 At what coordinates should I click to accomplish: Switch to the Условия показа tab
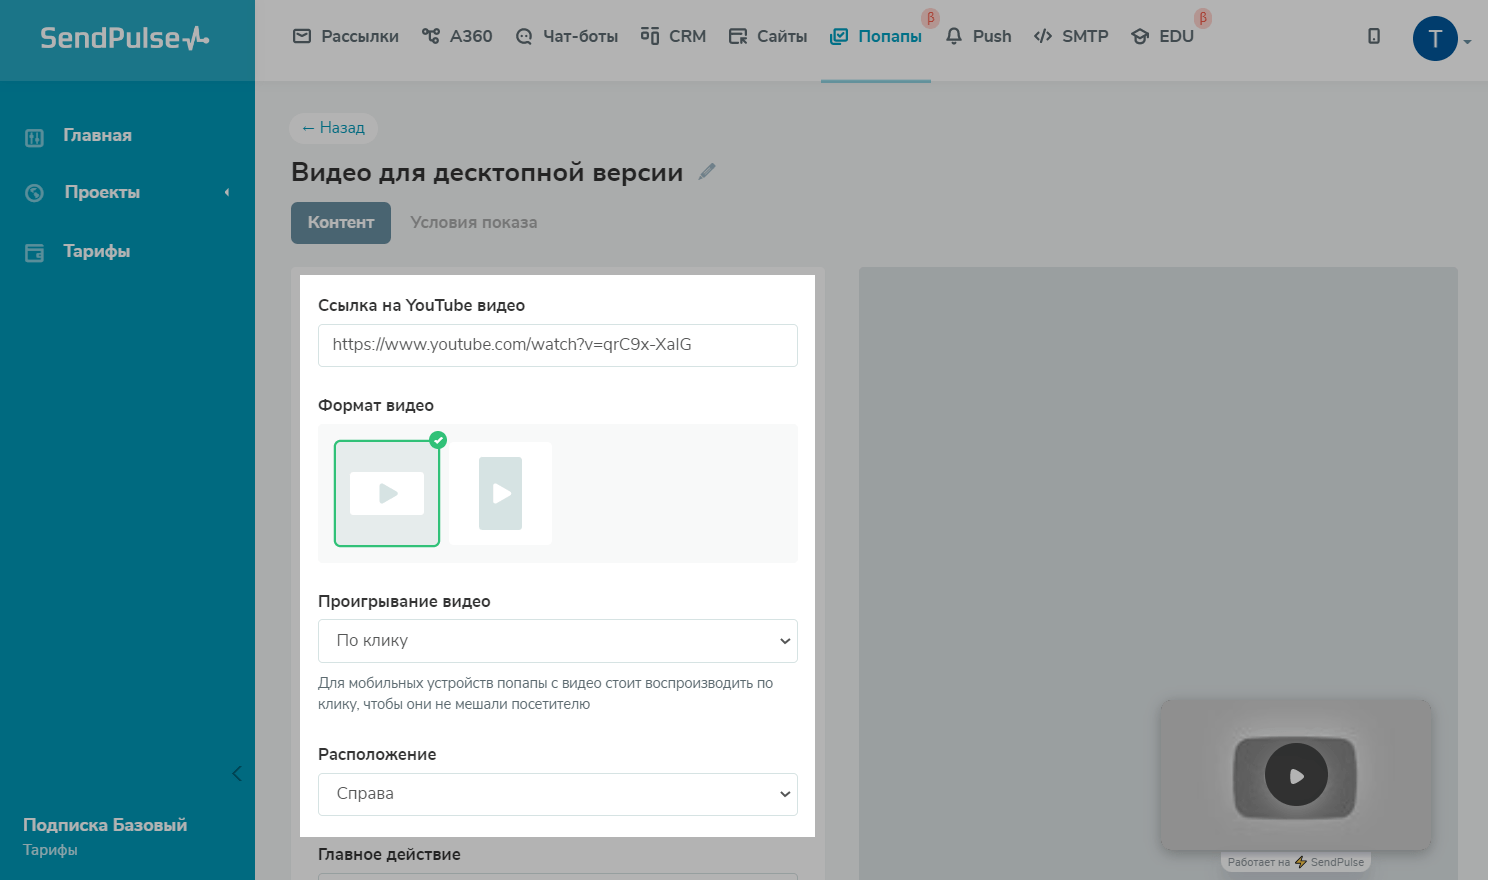[473, 223]
